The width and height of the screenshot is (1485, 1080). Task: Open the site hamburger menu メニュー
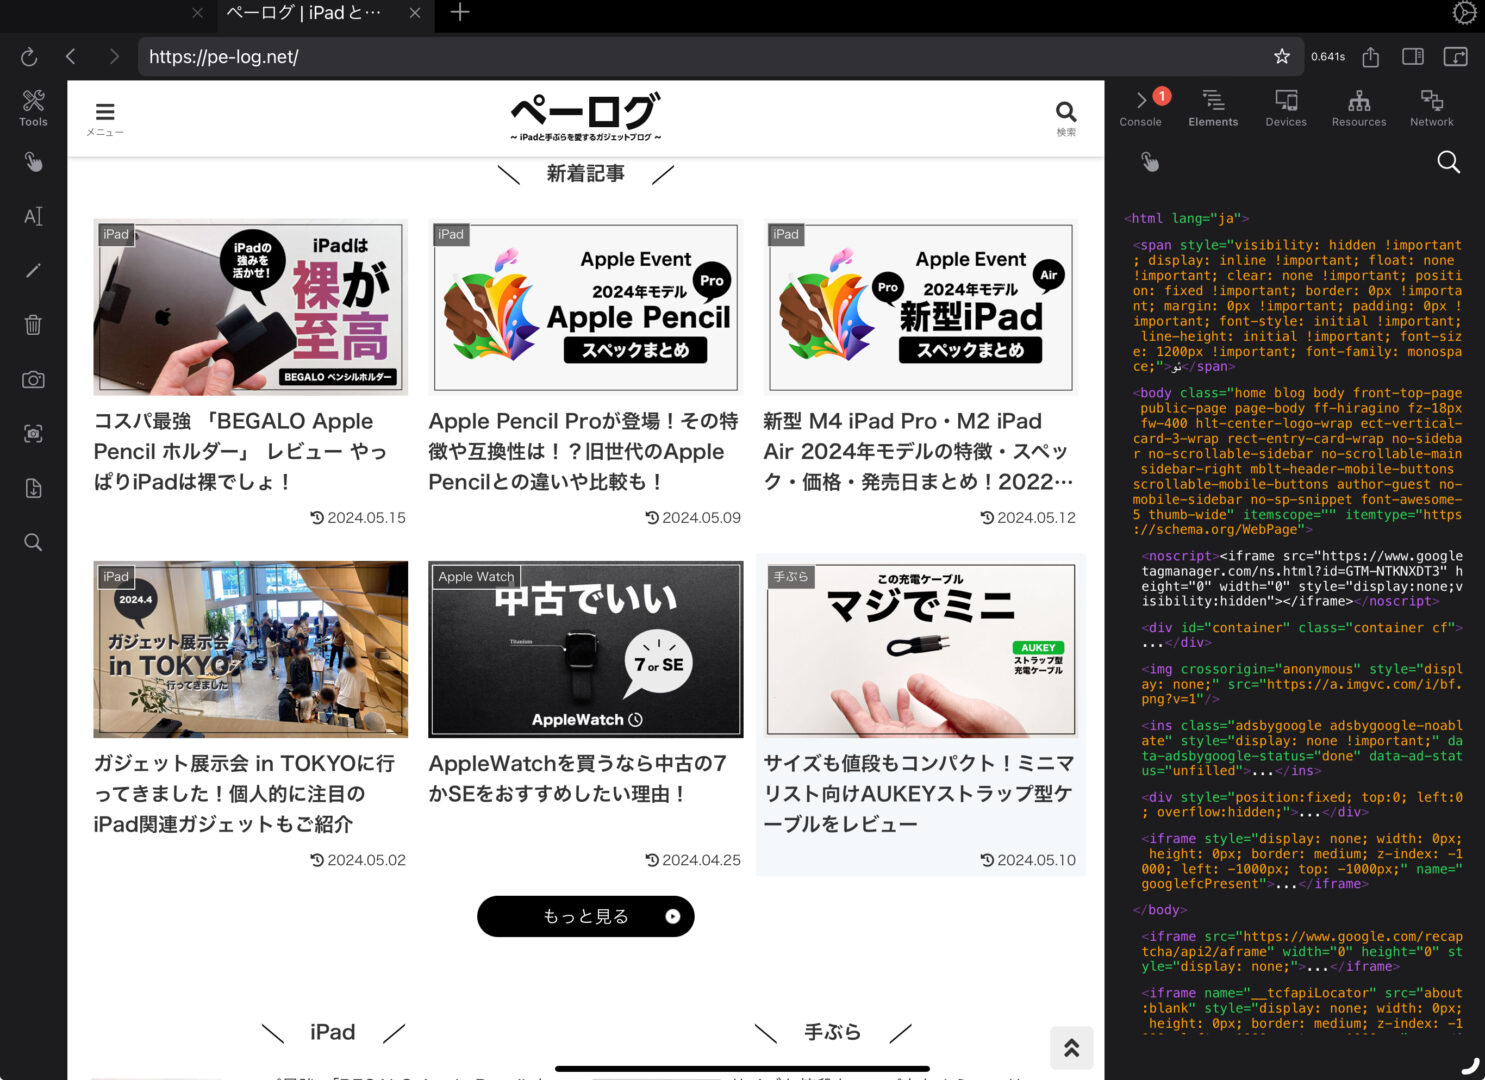click(105, 119)
